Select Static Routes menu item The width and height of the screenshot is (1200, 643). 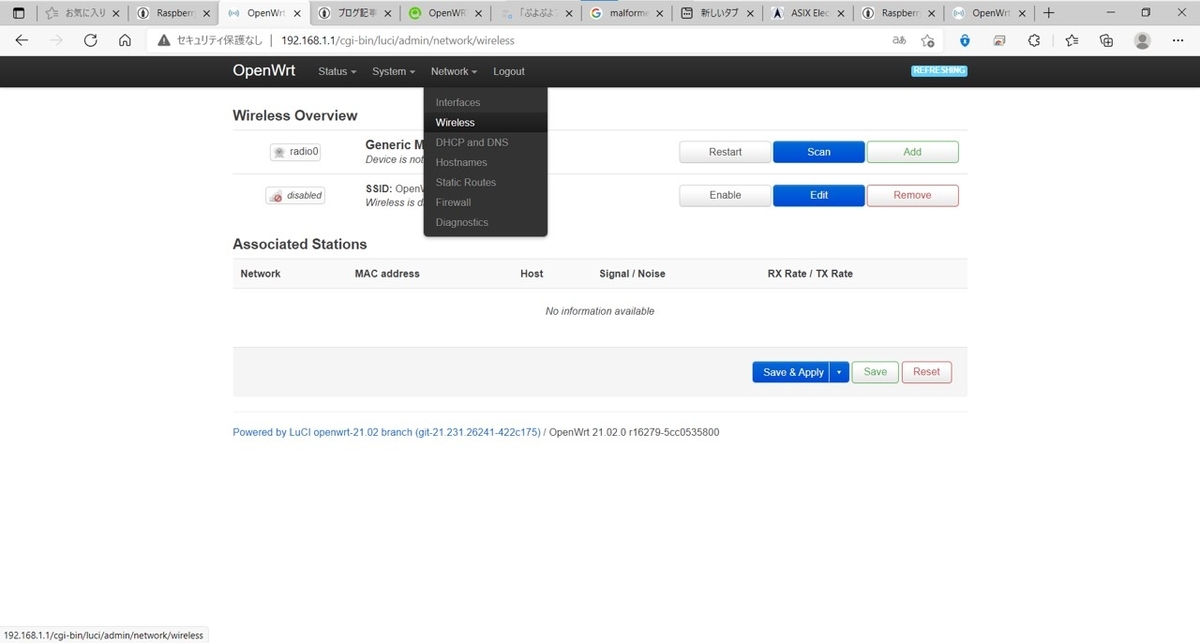[485, 182]
